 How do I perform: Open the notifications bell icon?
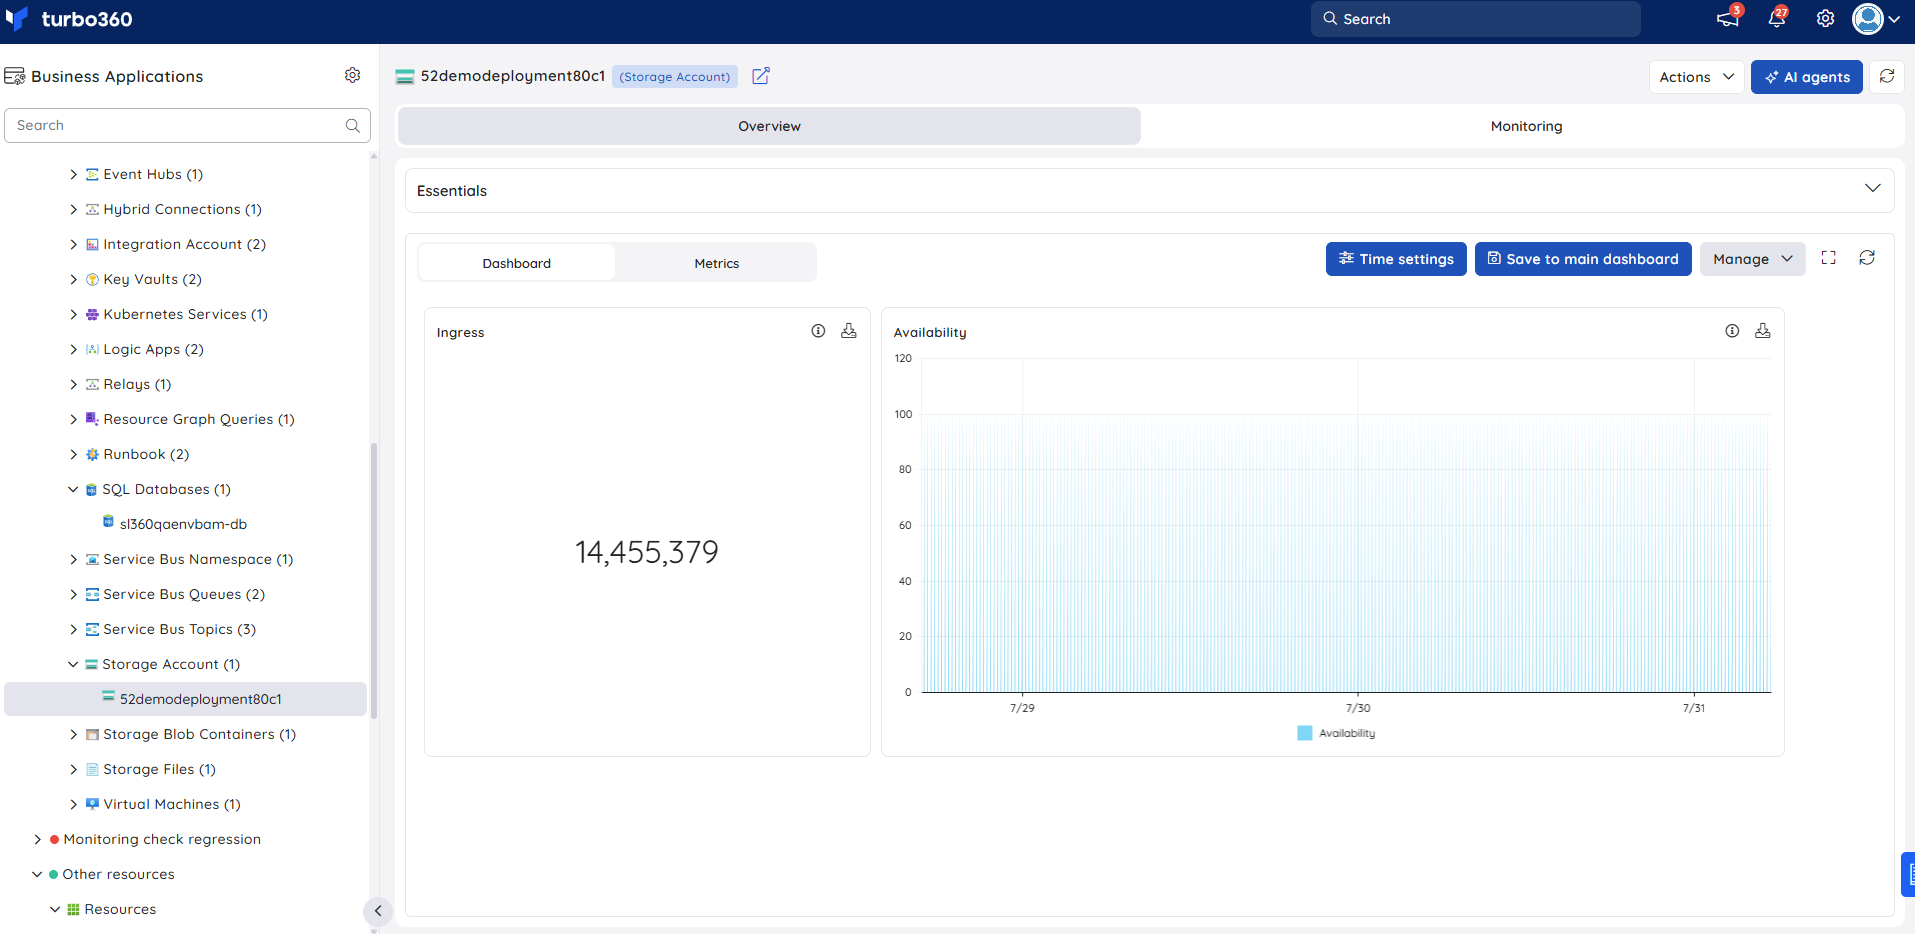tap(1777, 18)
